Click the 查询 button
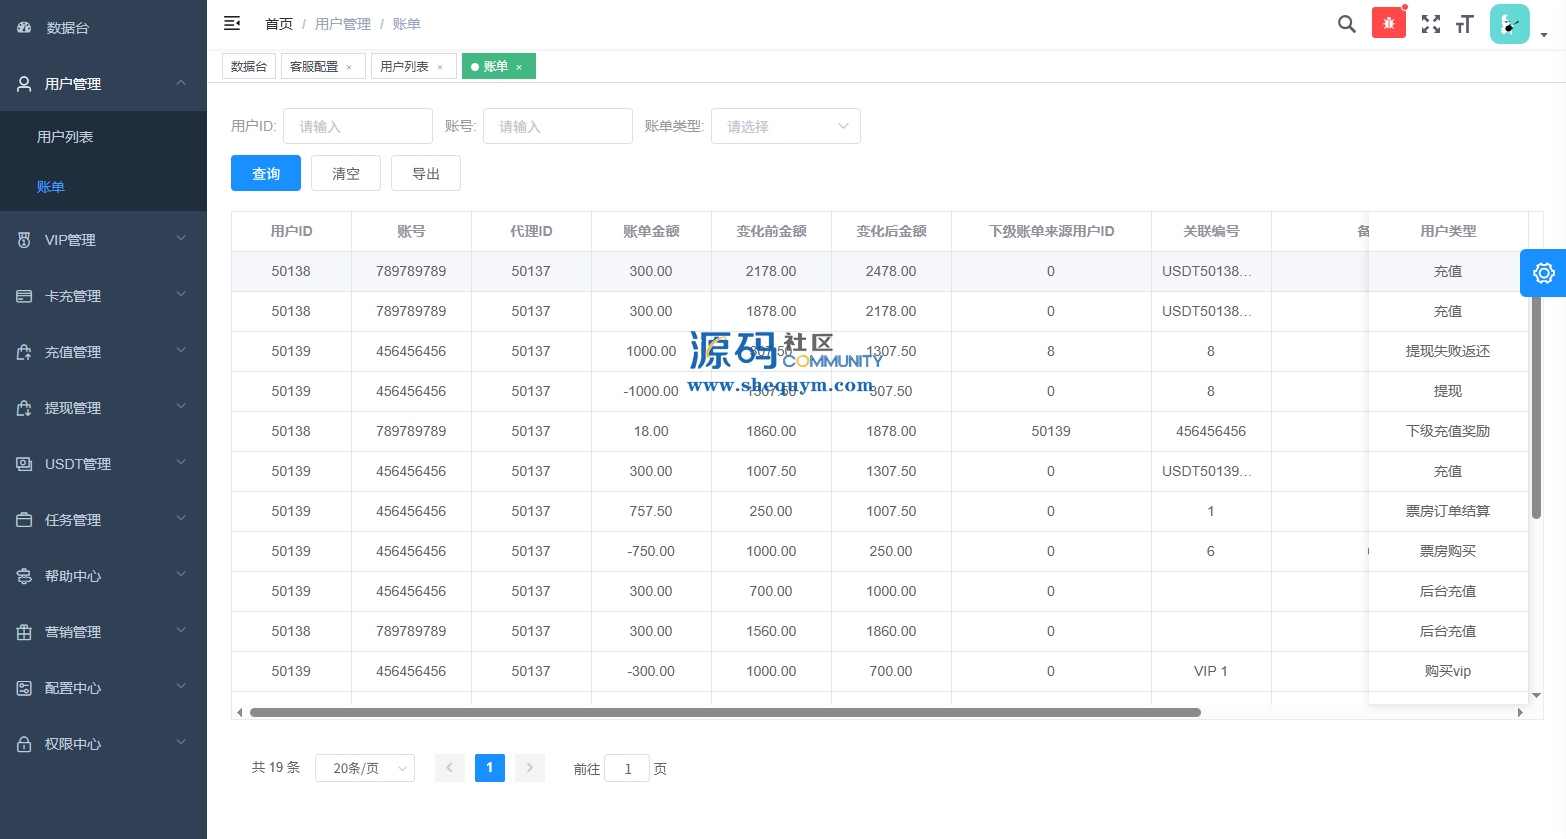 265,173
